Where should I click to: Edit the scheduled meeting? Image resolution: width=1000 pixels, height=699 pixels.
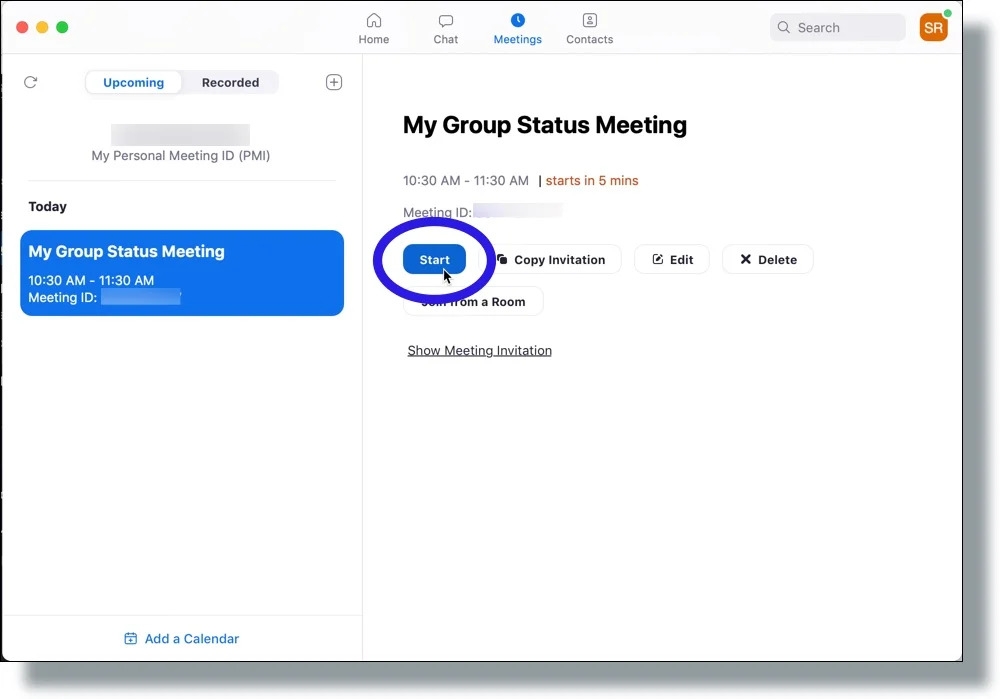[x=672, y=260]
